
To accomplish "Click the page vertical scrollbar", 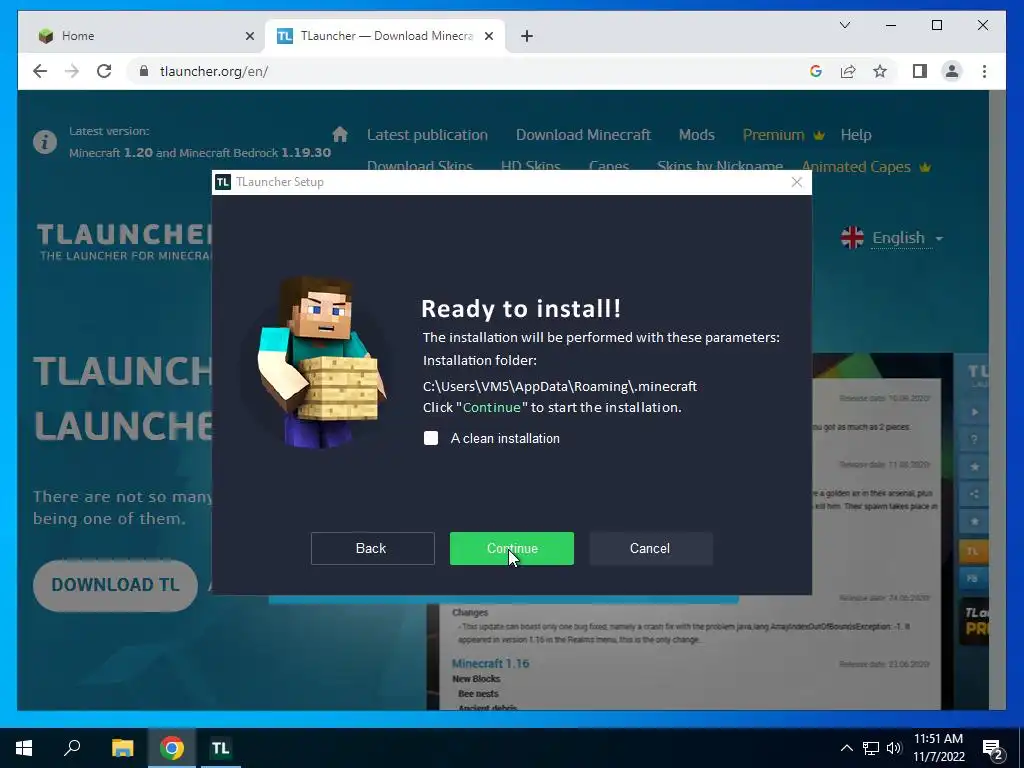I will pyautogui.click(x=997, y=400).
